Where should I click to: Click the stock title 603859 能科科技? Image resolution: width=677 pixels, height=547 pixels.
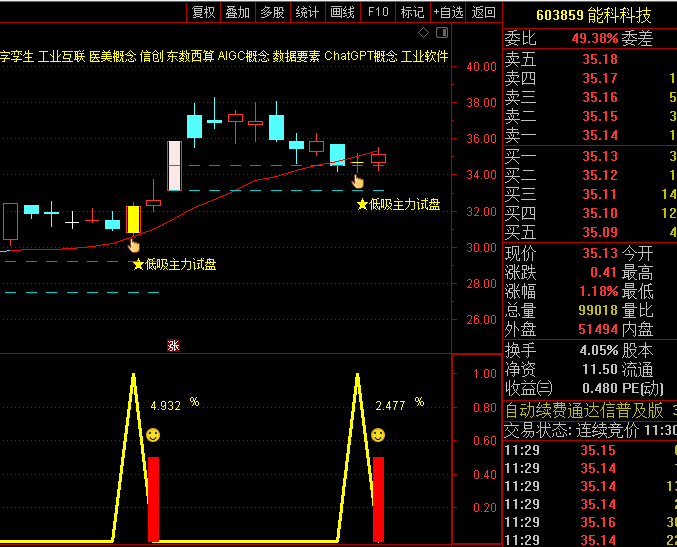pos(594,16)
